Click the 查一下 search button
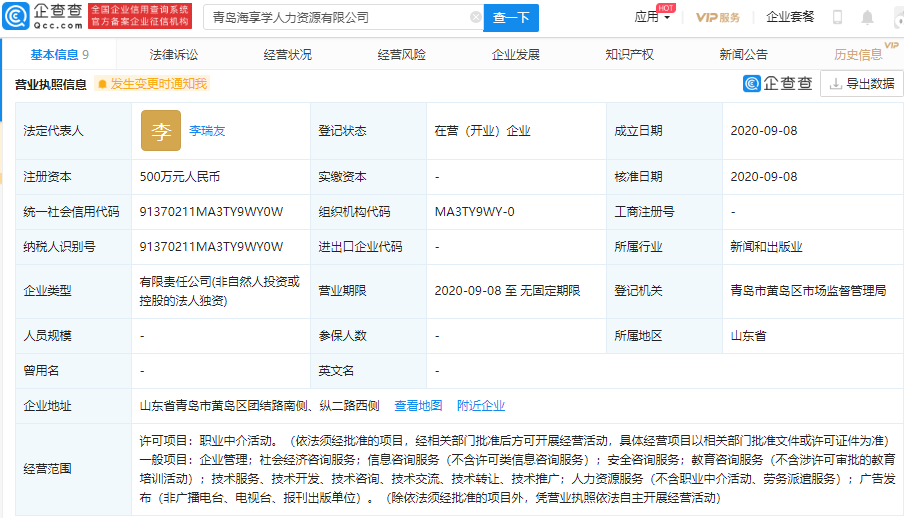The width and height of the screenshot is (904, 518). click(x=511, y=18)
